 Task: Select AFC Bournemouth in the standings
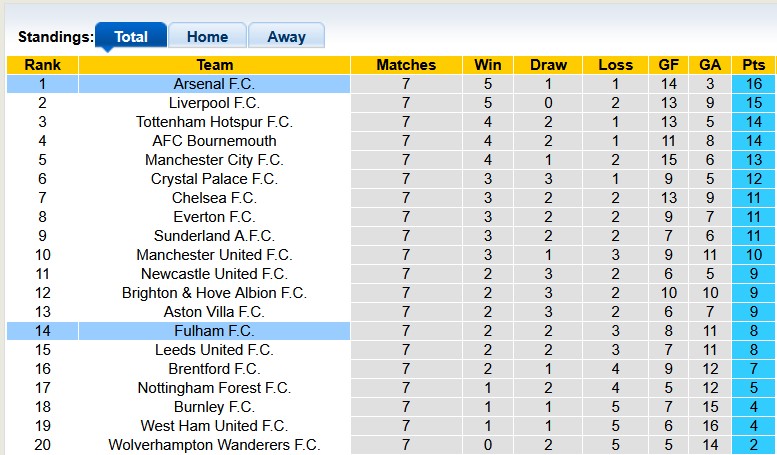pyautogui.click(x=214, y=141)
